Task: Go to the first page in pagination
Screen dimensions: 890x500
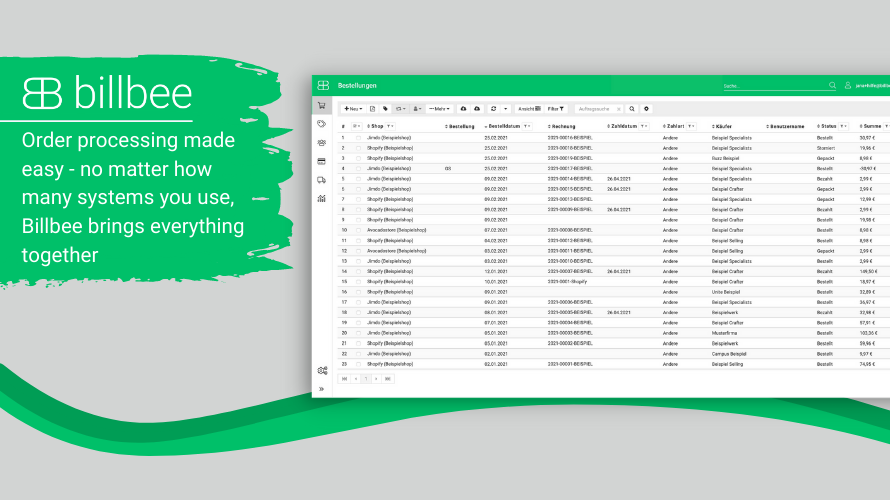Action: (344, 379)
